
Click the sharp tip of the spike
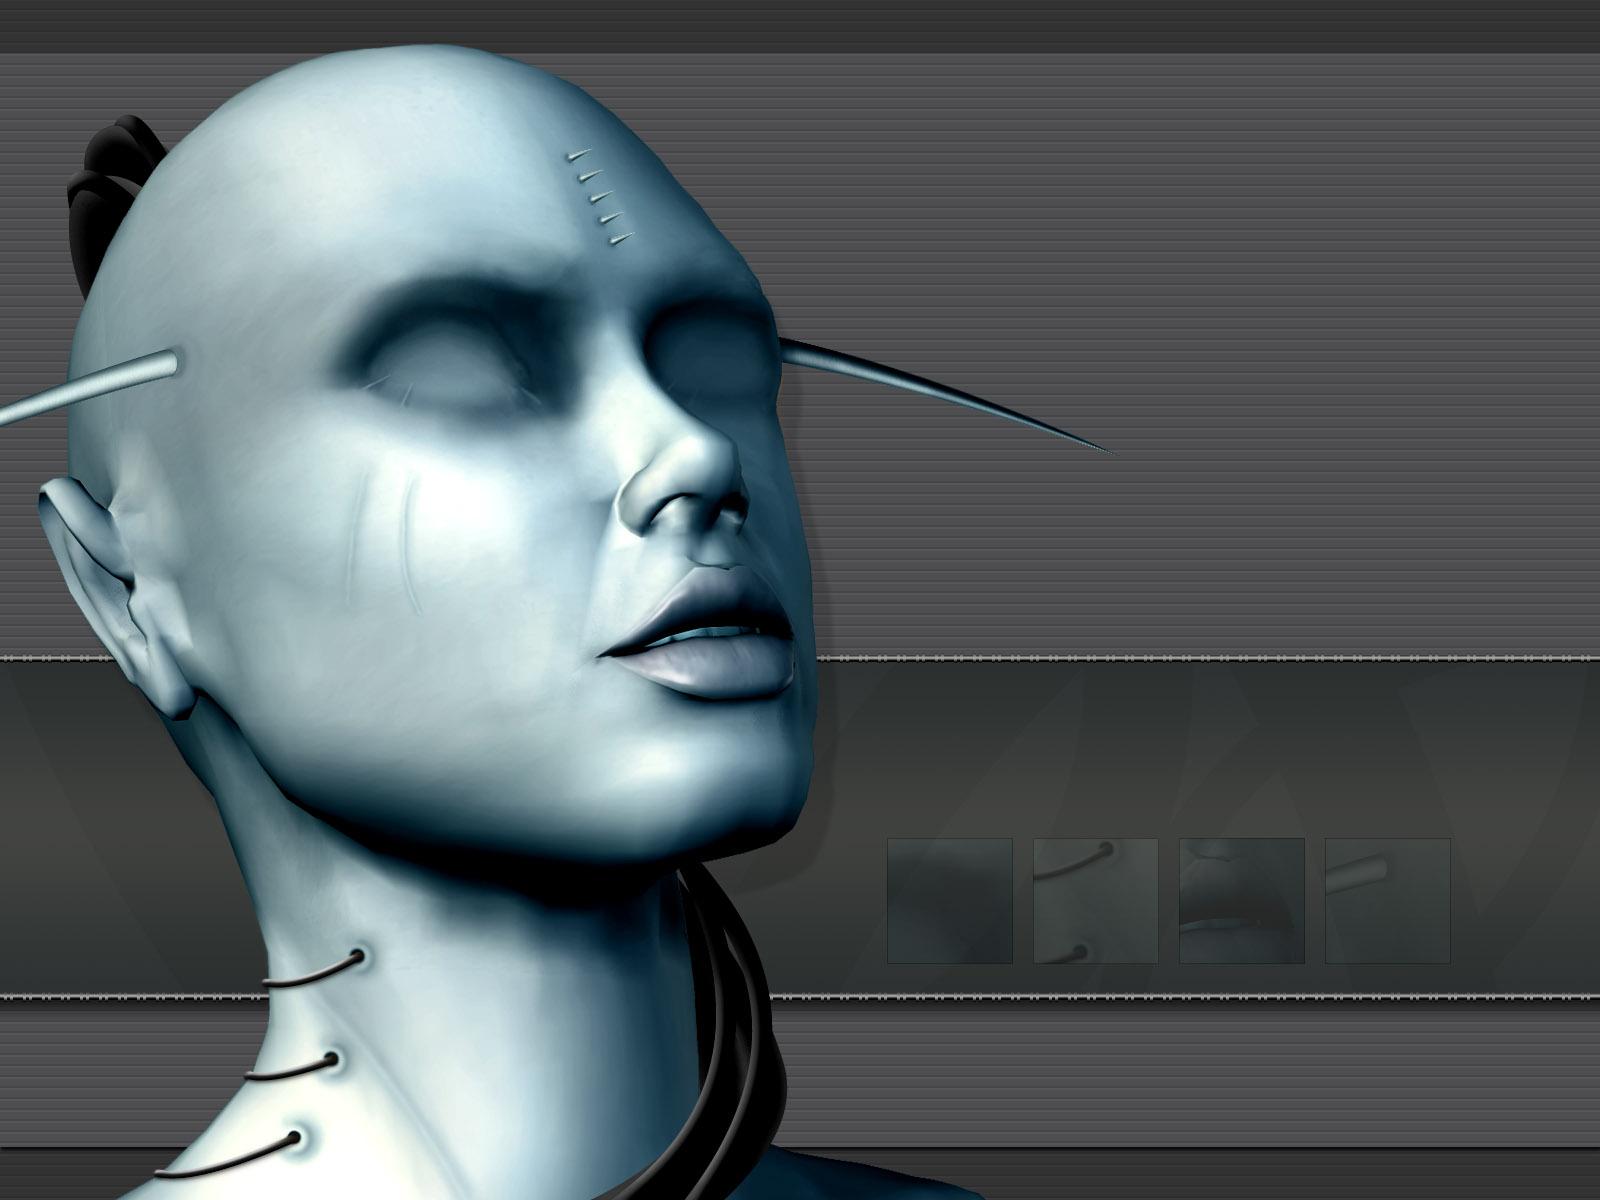pos(1105,450)
